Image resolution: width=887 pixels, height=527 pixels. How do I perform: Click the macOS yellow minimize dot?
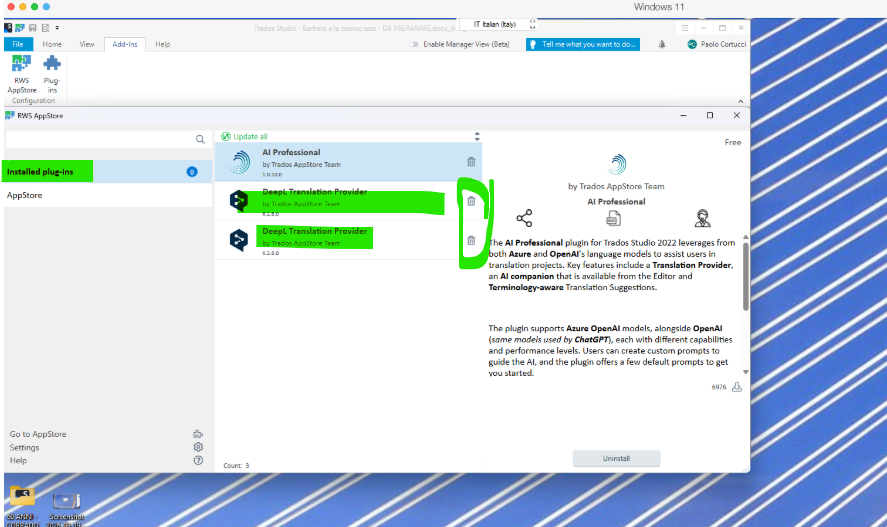[x=23, y=7]
